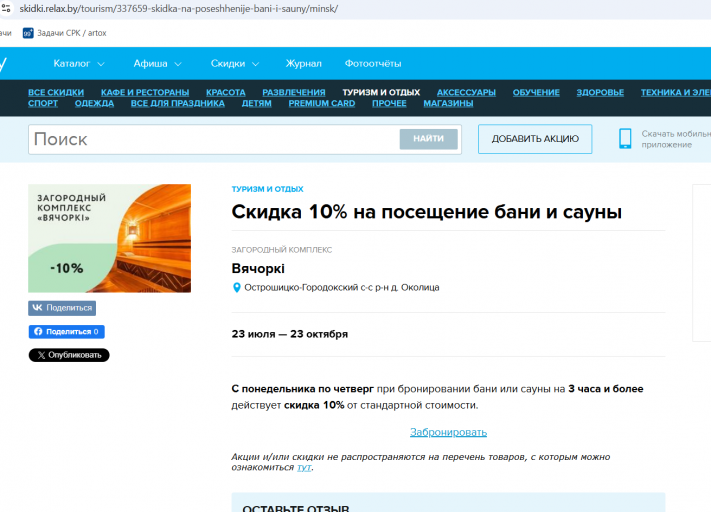This screenshot has height=512, width=711.
Task: Select ТУРИЗМ И ОТДЫХ in category bar
Action: tap(381, 93)
